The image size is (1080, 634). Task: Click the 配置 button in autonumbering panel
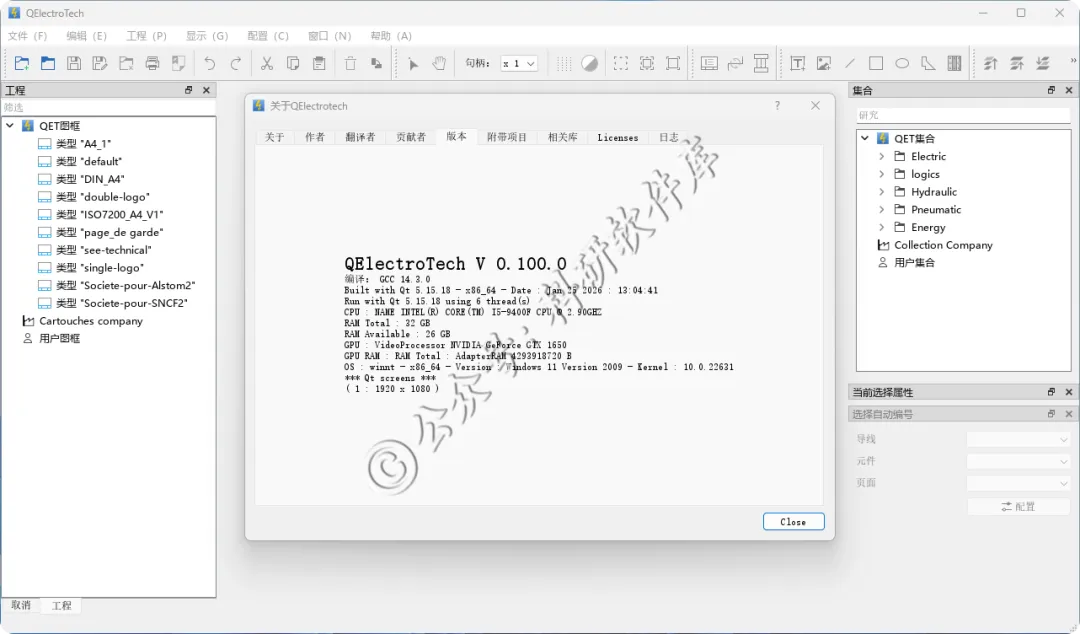(1018, 507)
